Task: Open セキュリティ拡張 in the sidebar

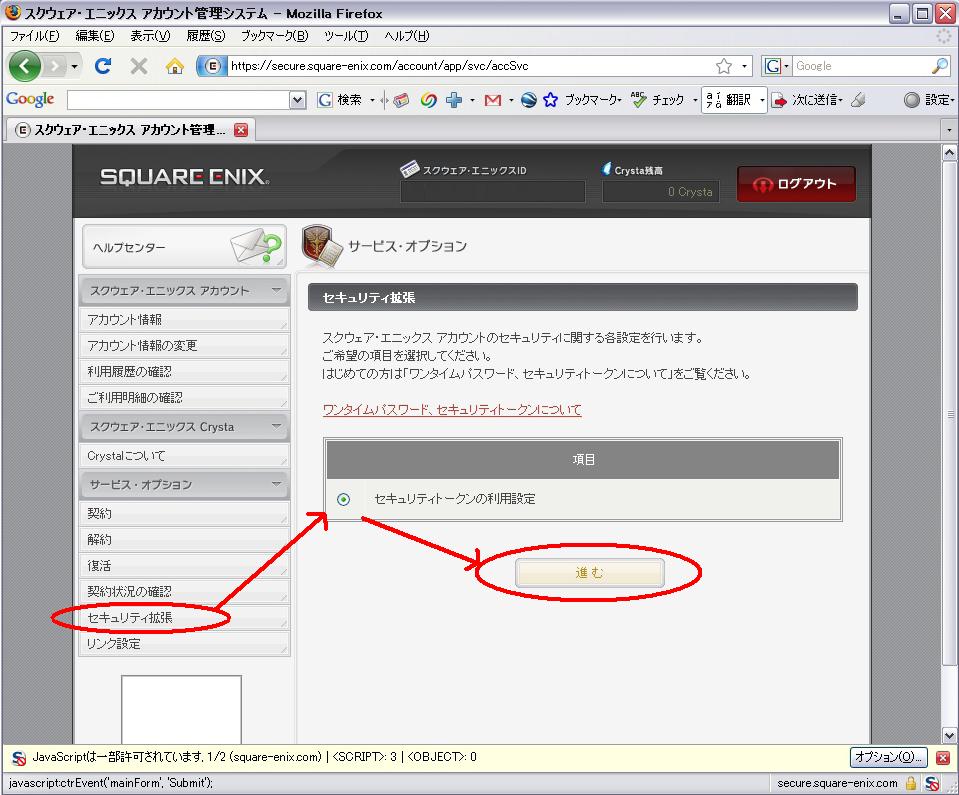Action: pos(184,618)
